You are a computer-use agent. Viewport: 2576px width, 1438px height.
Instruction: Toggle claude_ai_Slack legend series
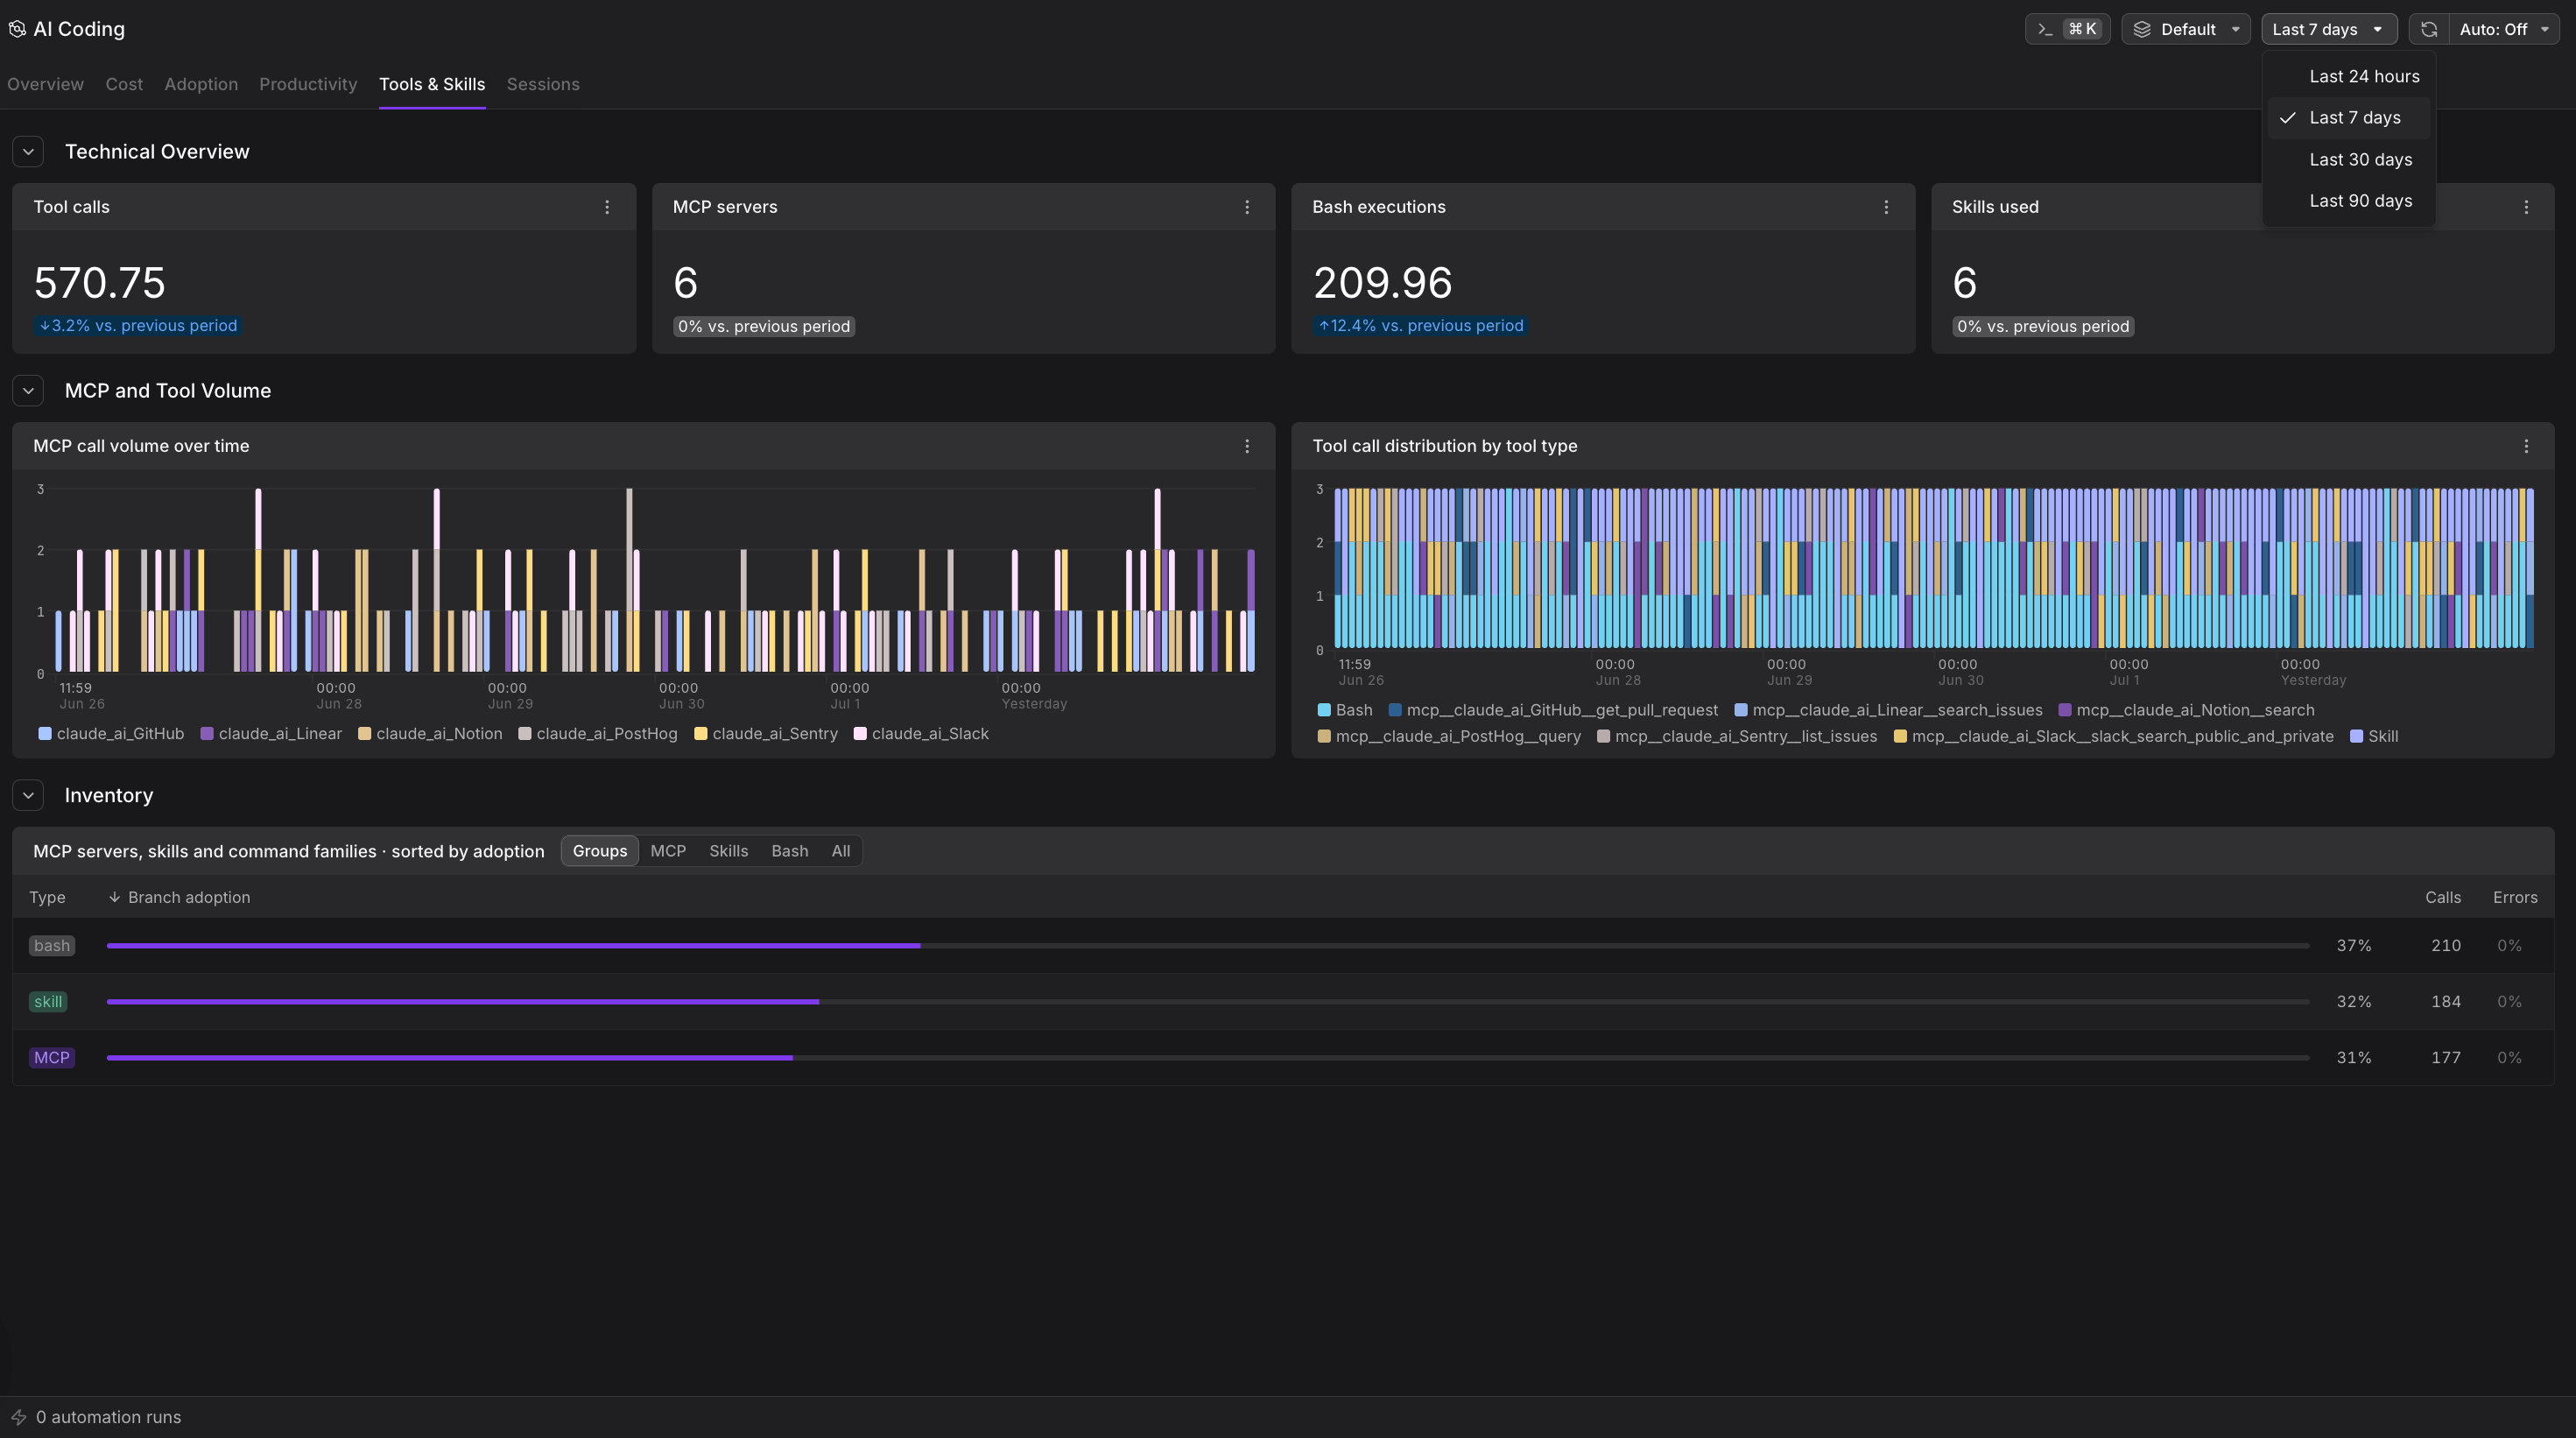coord(921,734)
